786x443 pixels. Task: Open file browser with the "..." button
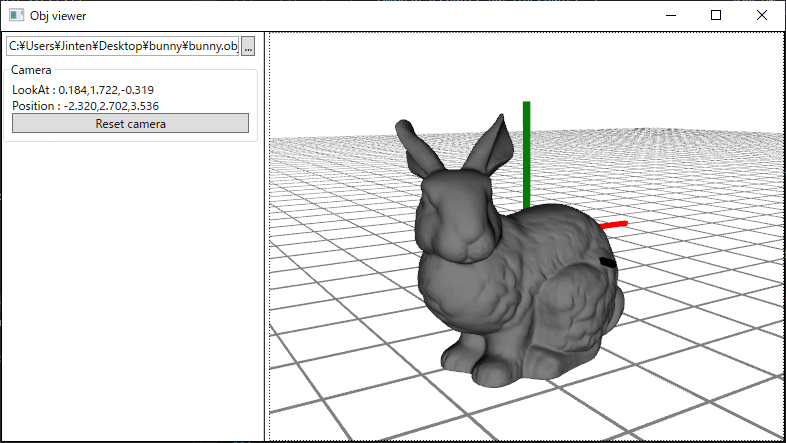point(248,46)
